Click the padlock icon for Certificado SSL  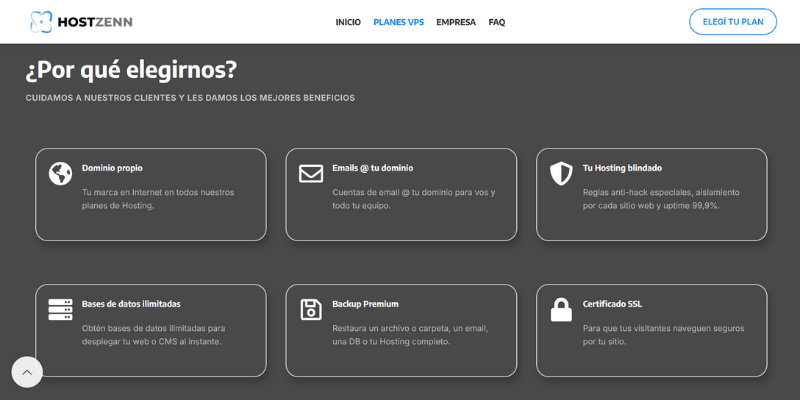tap(561, 310)
